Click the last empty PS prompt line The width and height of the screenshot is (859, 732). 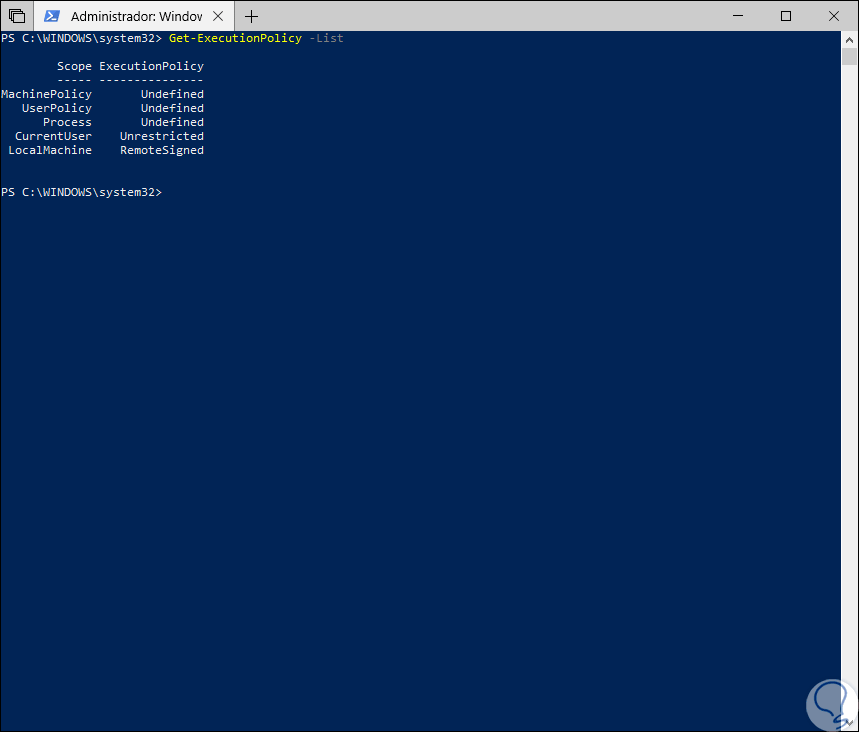click(x=82, y=192)
